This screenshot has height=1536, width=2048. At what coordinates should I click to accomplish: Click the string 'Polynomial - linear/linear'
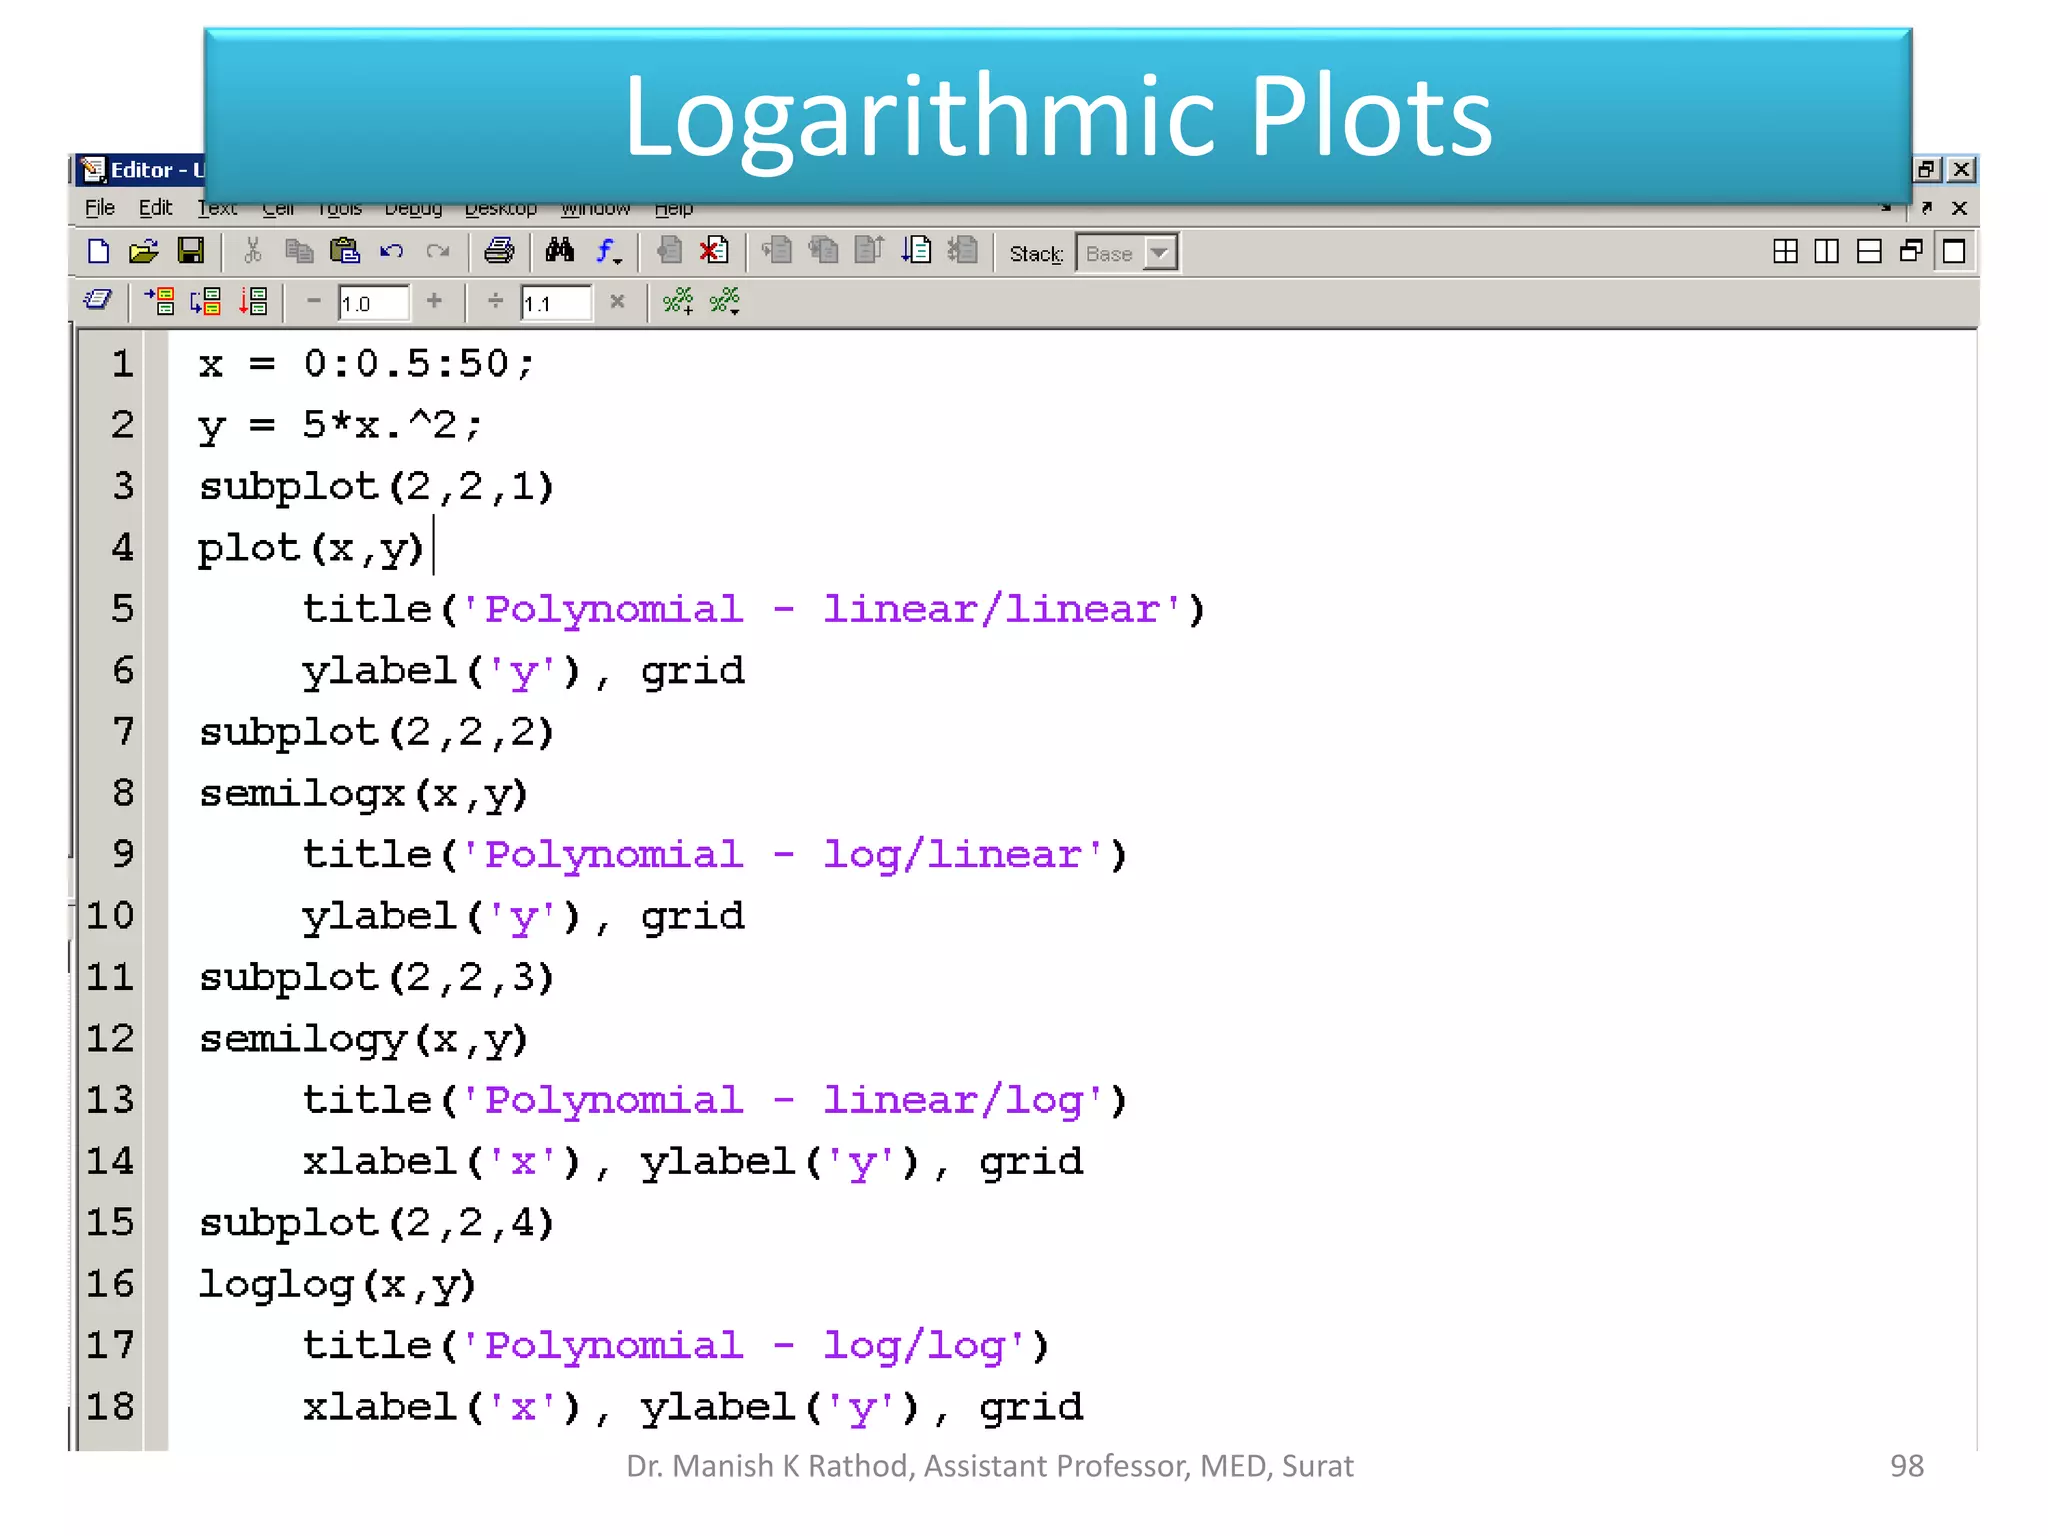tap(823, 609)
